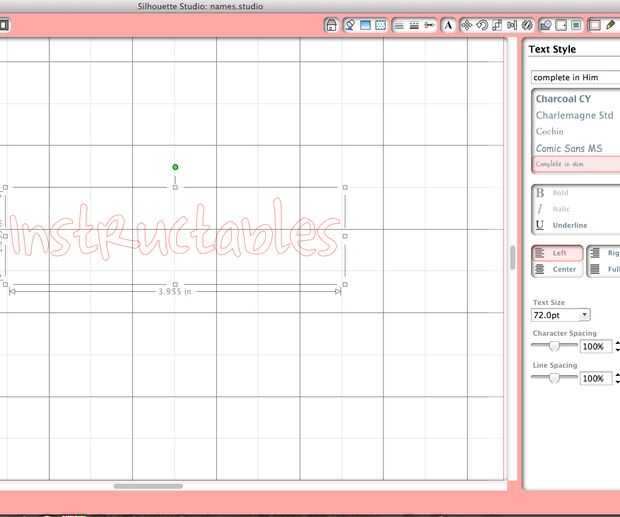The height and width of the screenshot is (517, 620).
Task: Click the bottom-center selection handle
Action: pos(175,284)
